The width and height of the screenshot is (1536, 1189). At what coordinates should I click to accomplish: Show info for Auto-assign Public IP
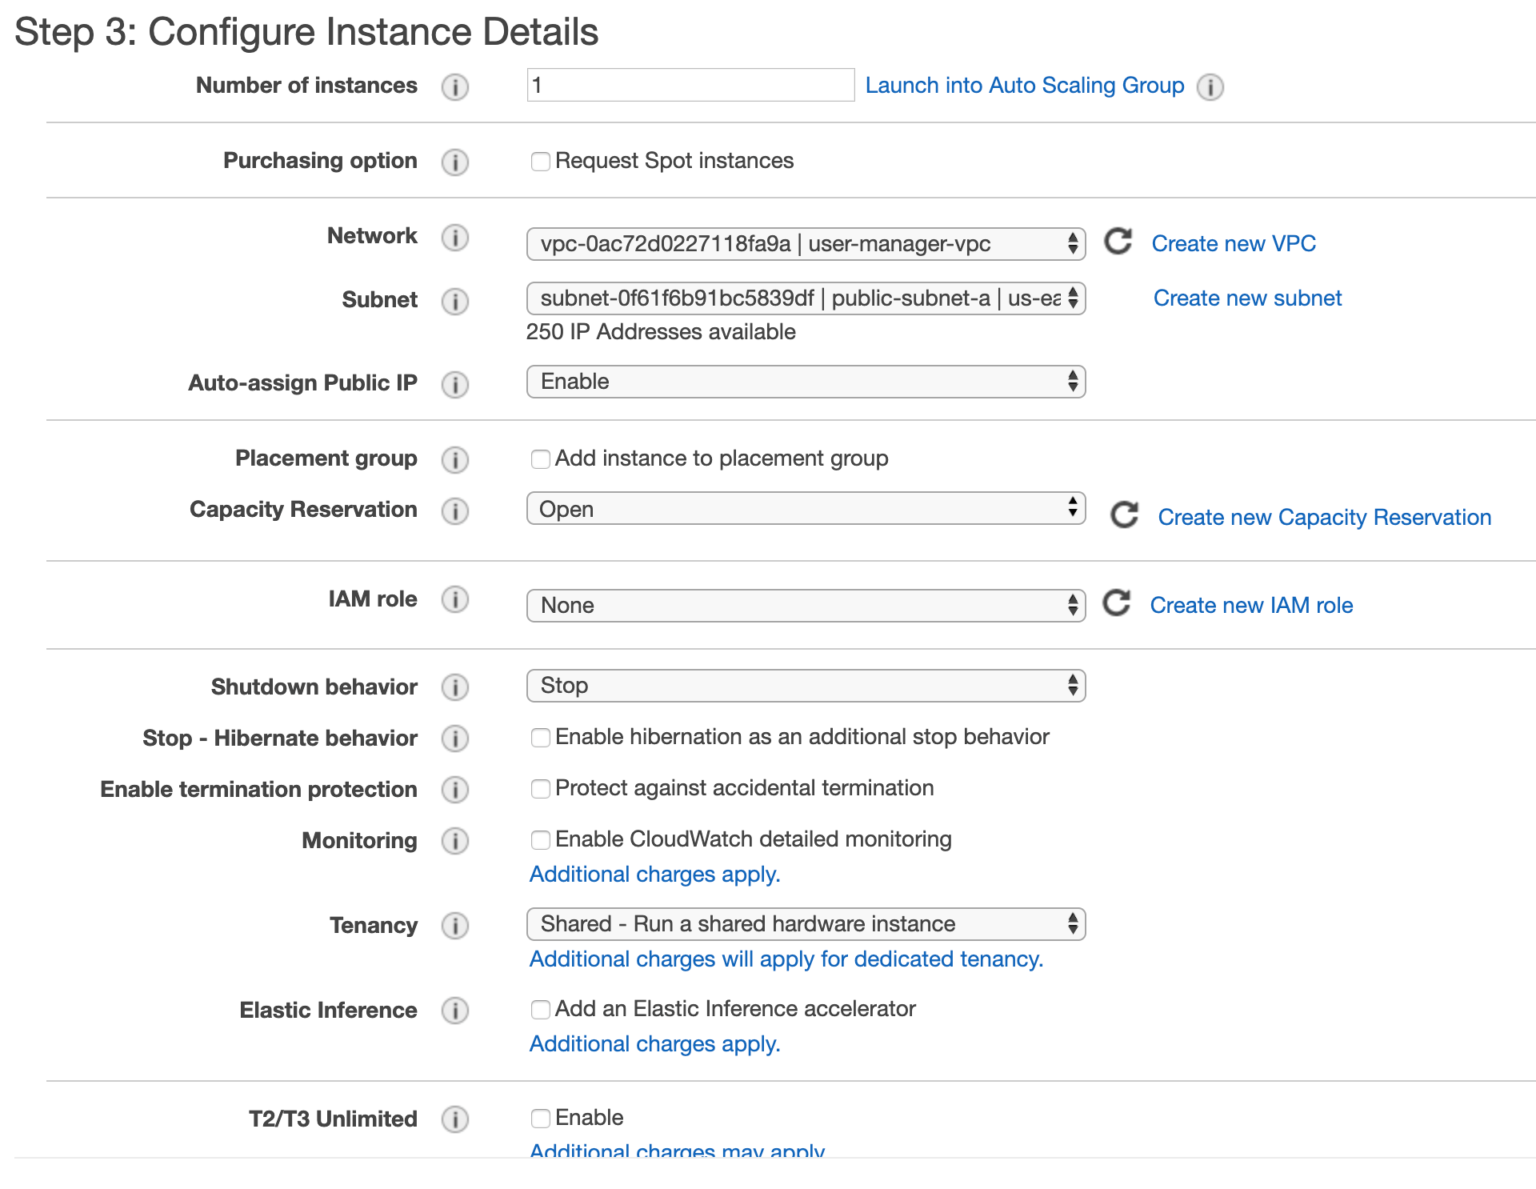[455, 384]
